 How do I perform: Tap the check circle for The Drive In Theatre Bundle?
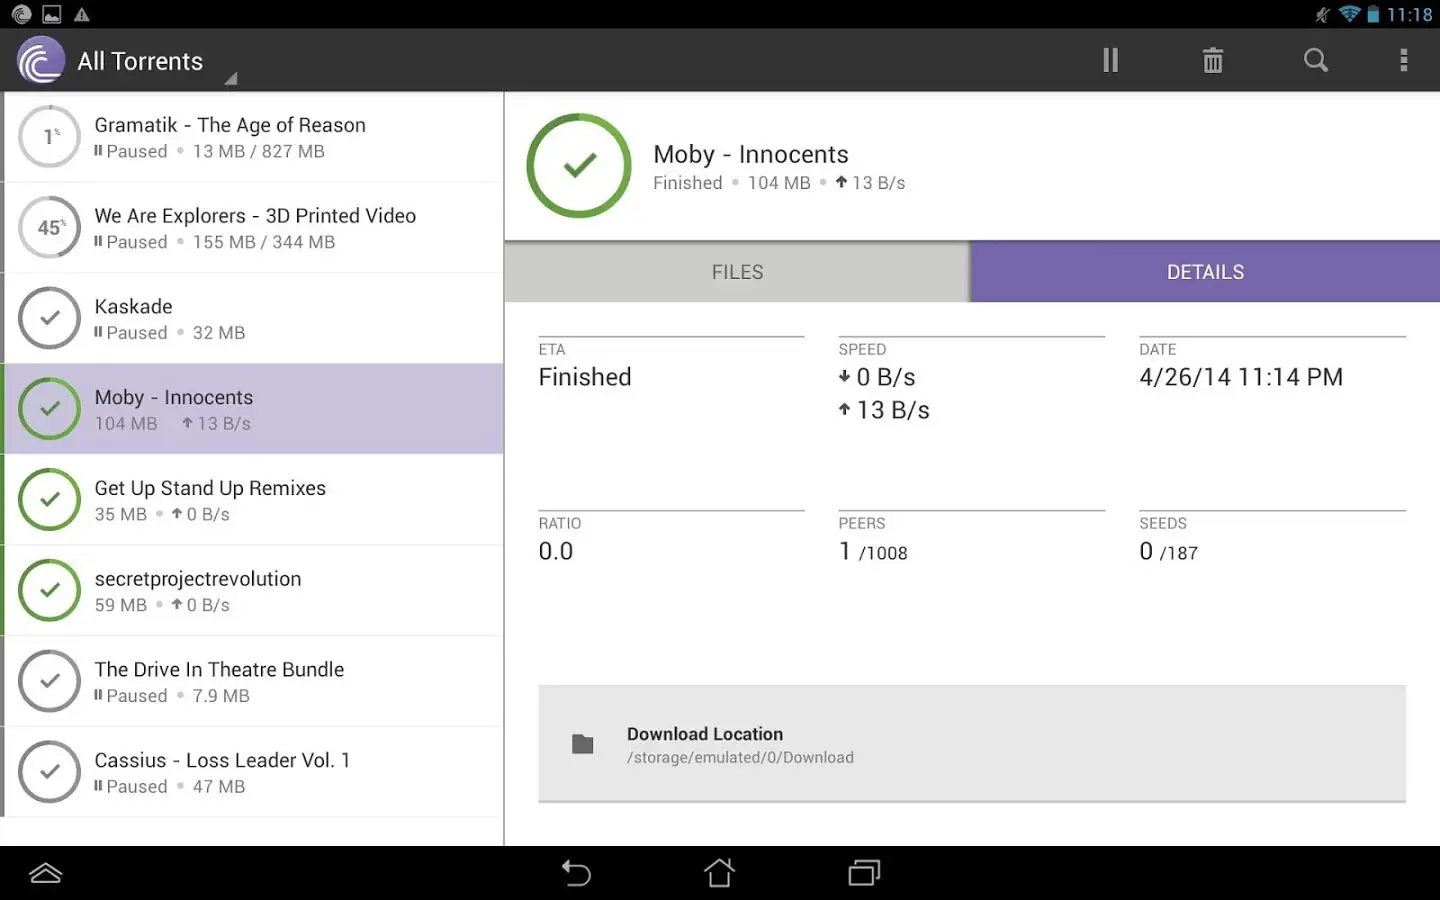tap(50, 681)
